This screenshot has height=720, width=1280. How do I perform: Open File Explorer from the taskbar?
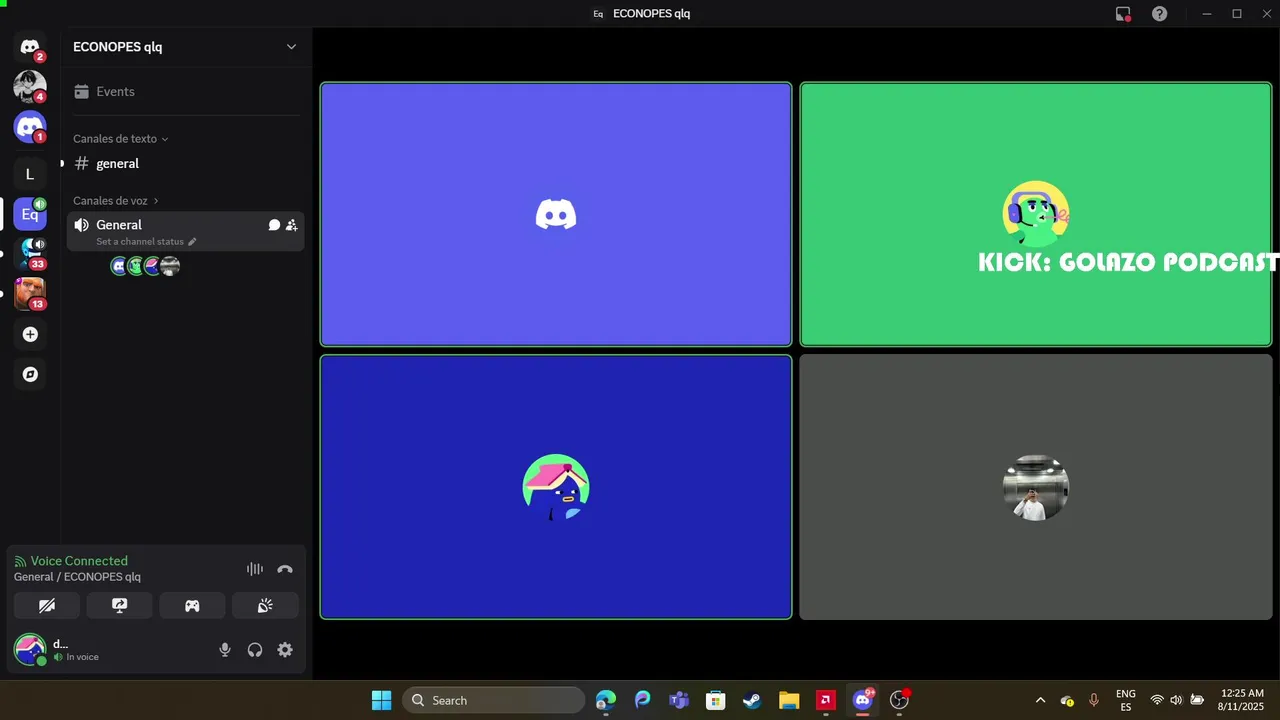click(789, 700)
